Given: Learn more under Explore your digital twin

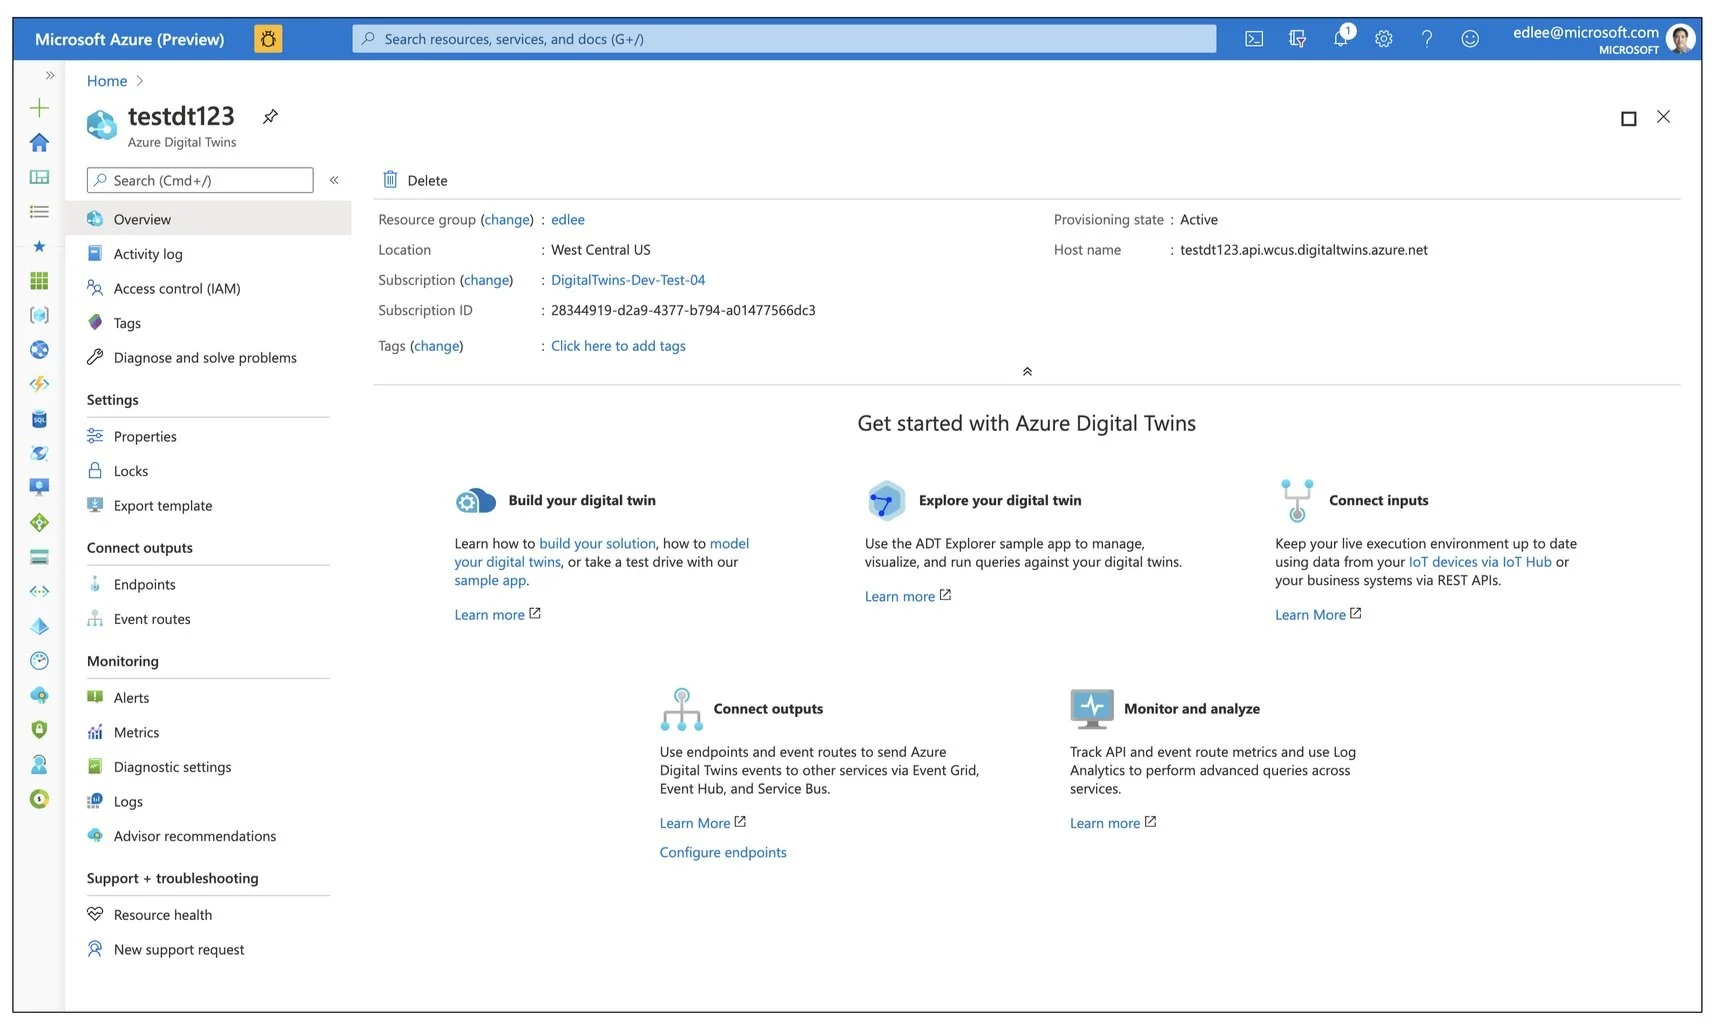Looking at the screenshot, I should (908, 597).
